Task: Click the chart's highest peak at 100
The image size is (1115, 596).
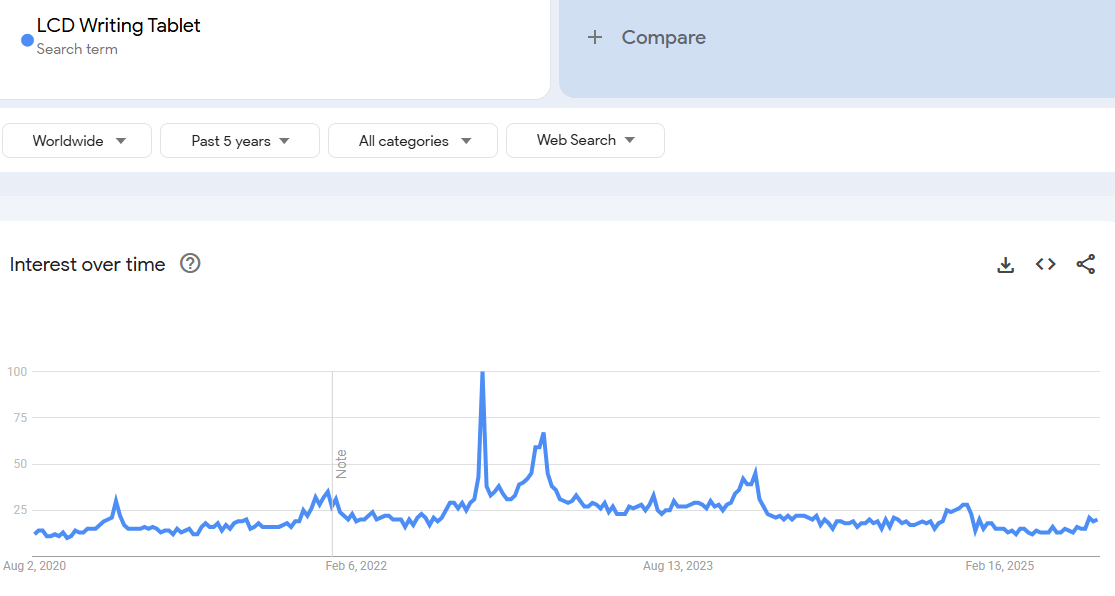Action: coord(483,373)
